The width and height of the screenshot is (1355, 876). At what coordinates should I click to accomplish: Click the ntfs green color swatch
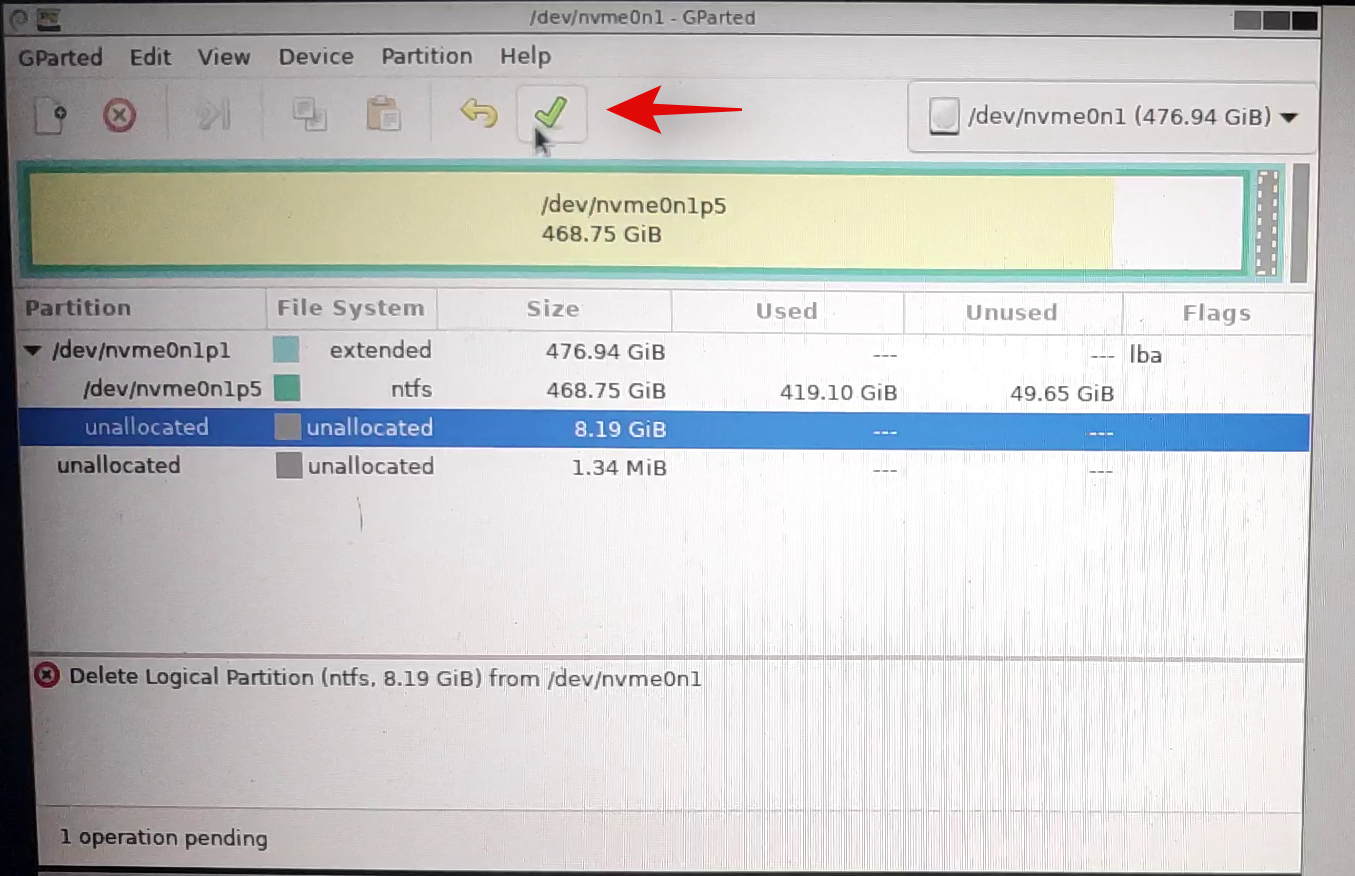click(288, 388)
